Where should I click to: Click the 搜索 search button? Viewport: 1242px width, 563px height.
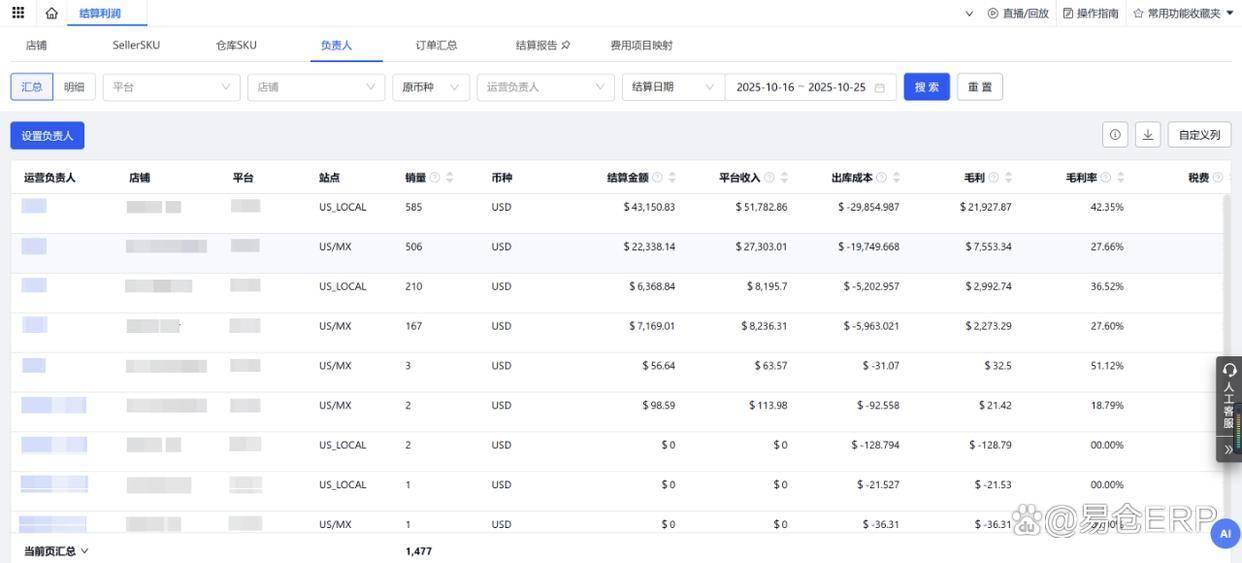(926, 87)
